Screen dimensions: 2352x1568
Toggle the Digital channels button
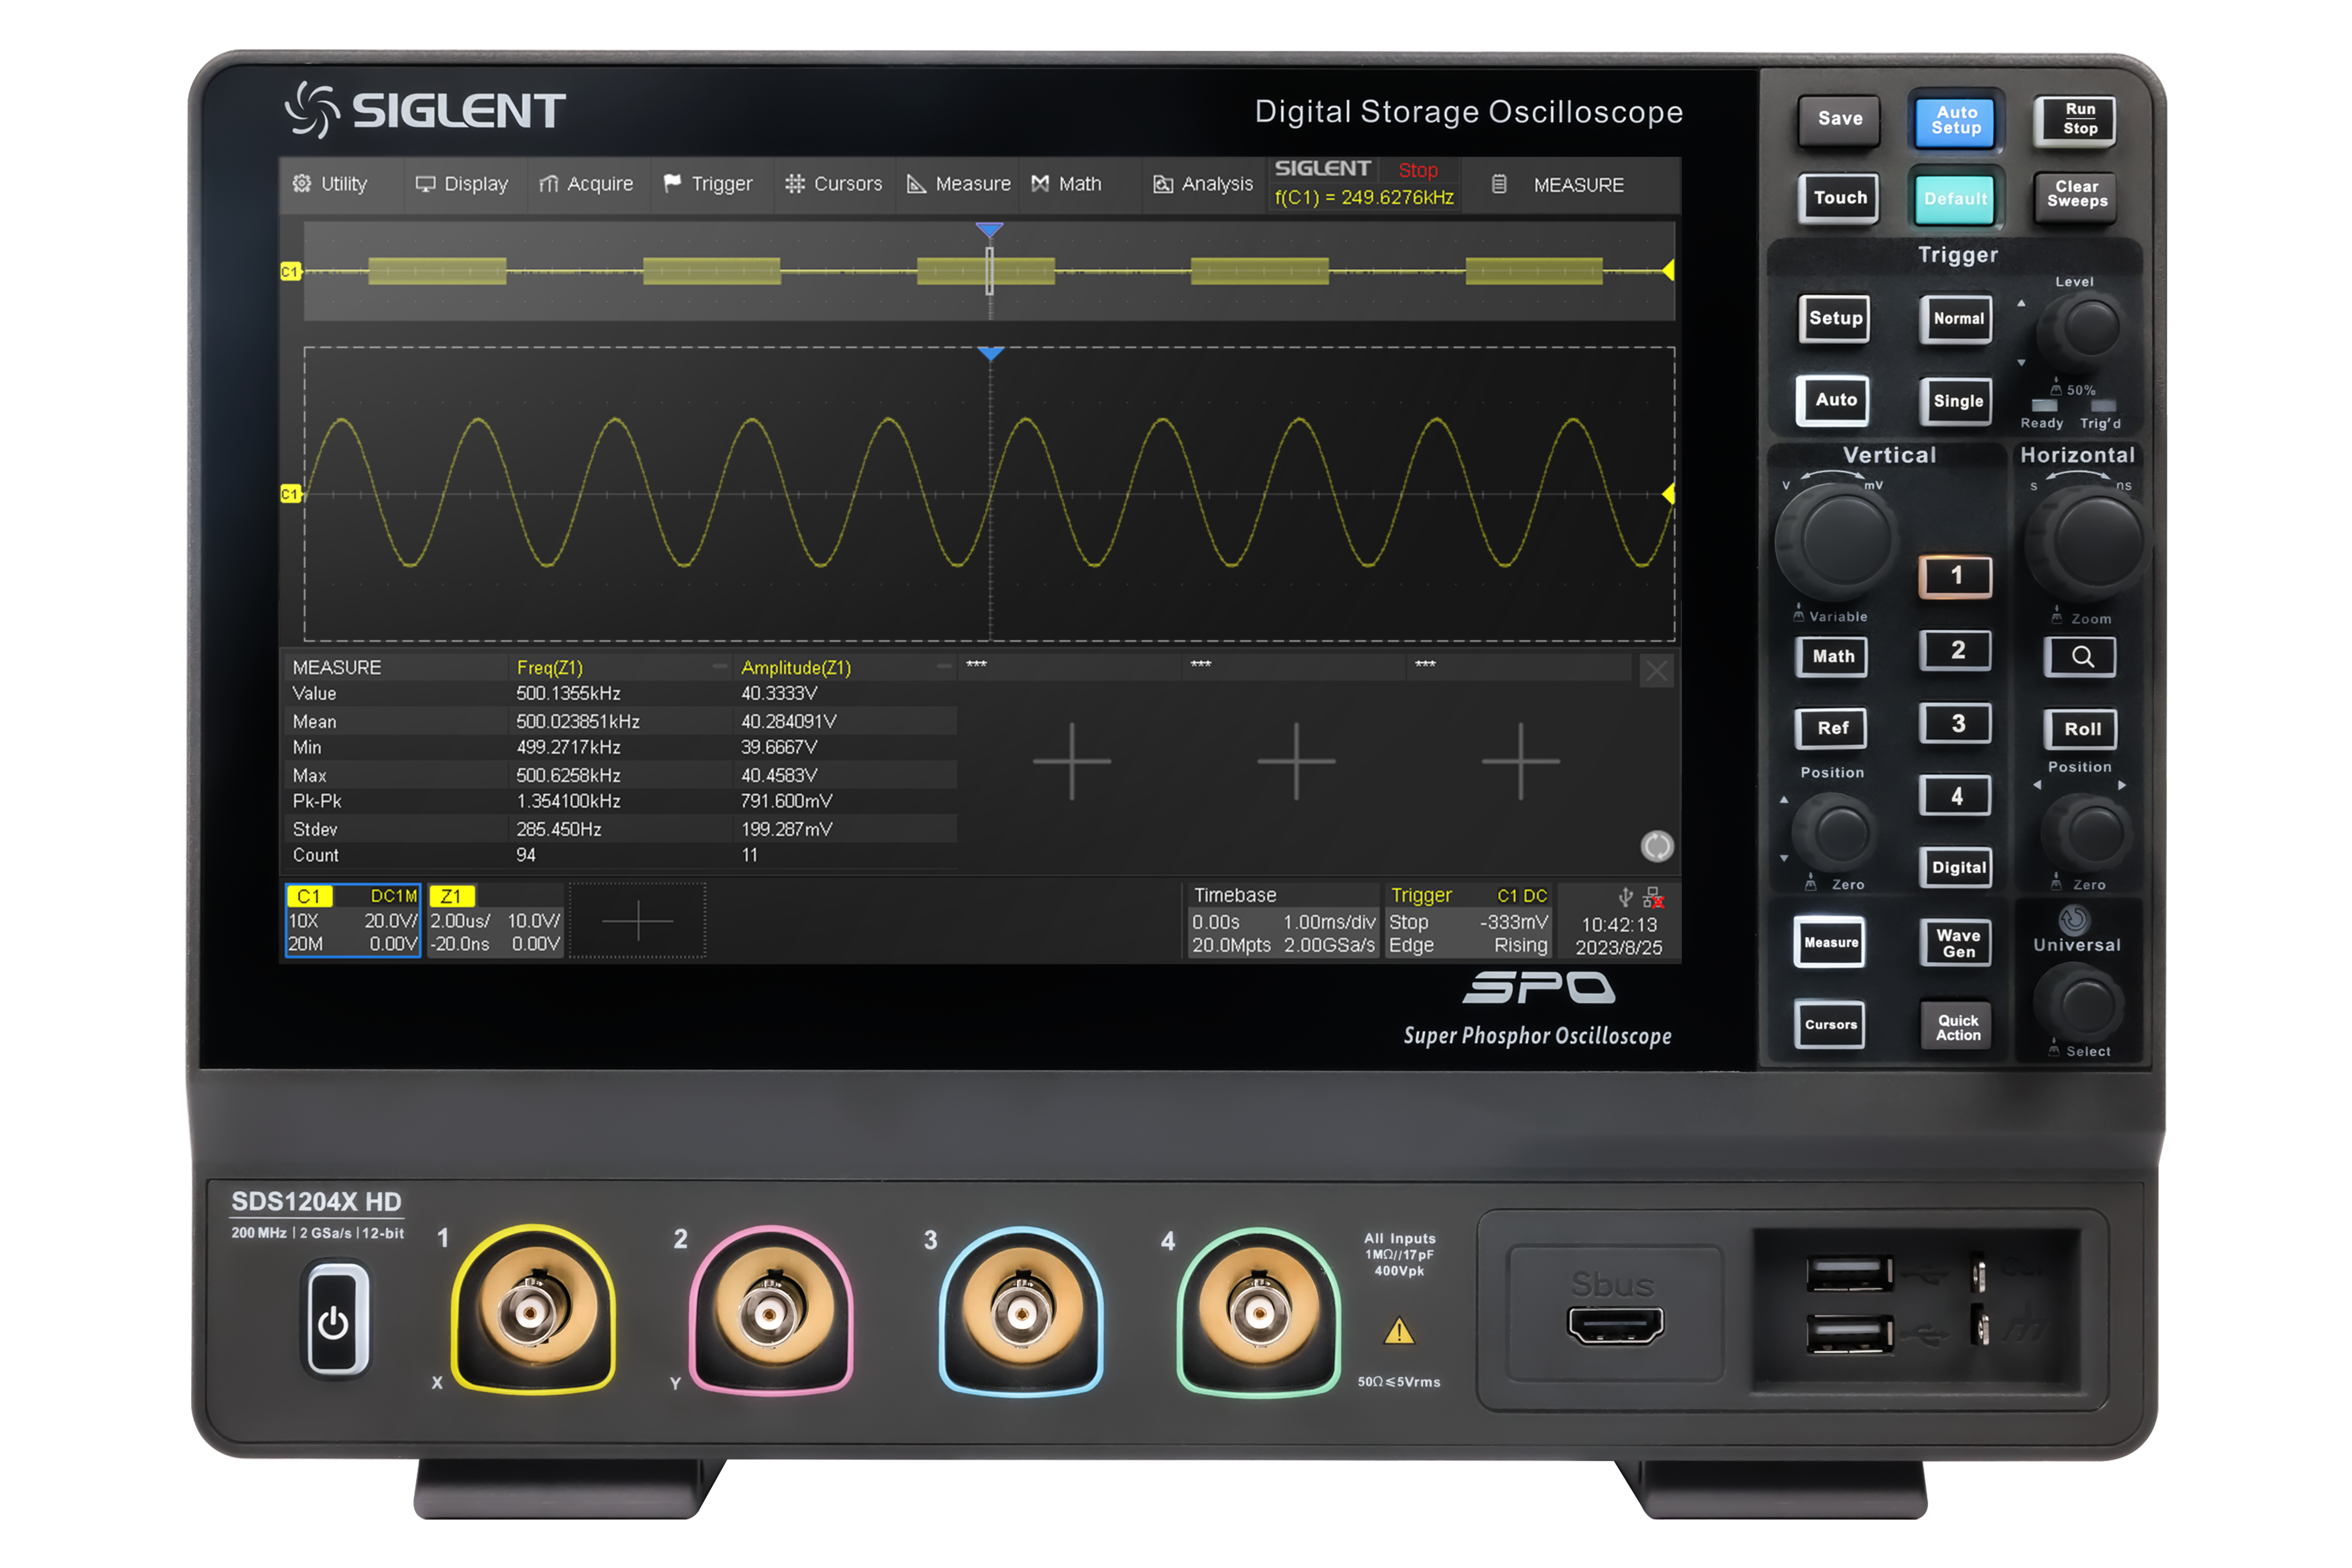click(1956, 868)
